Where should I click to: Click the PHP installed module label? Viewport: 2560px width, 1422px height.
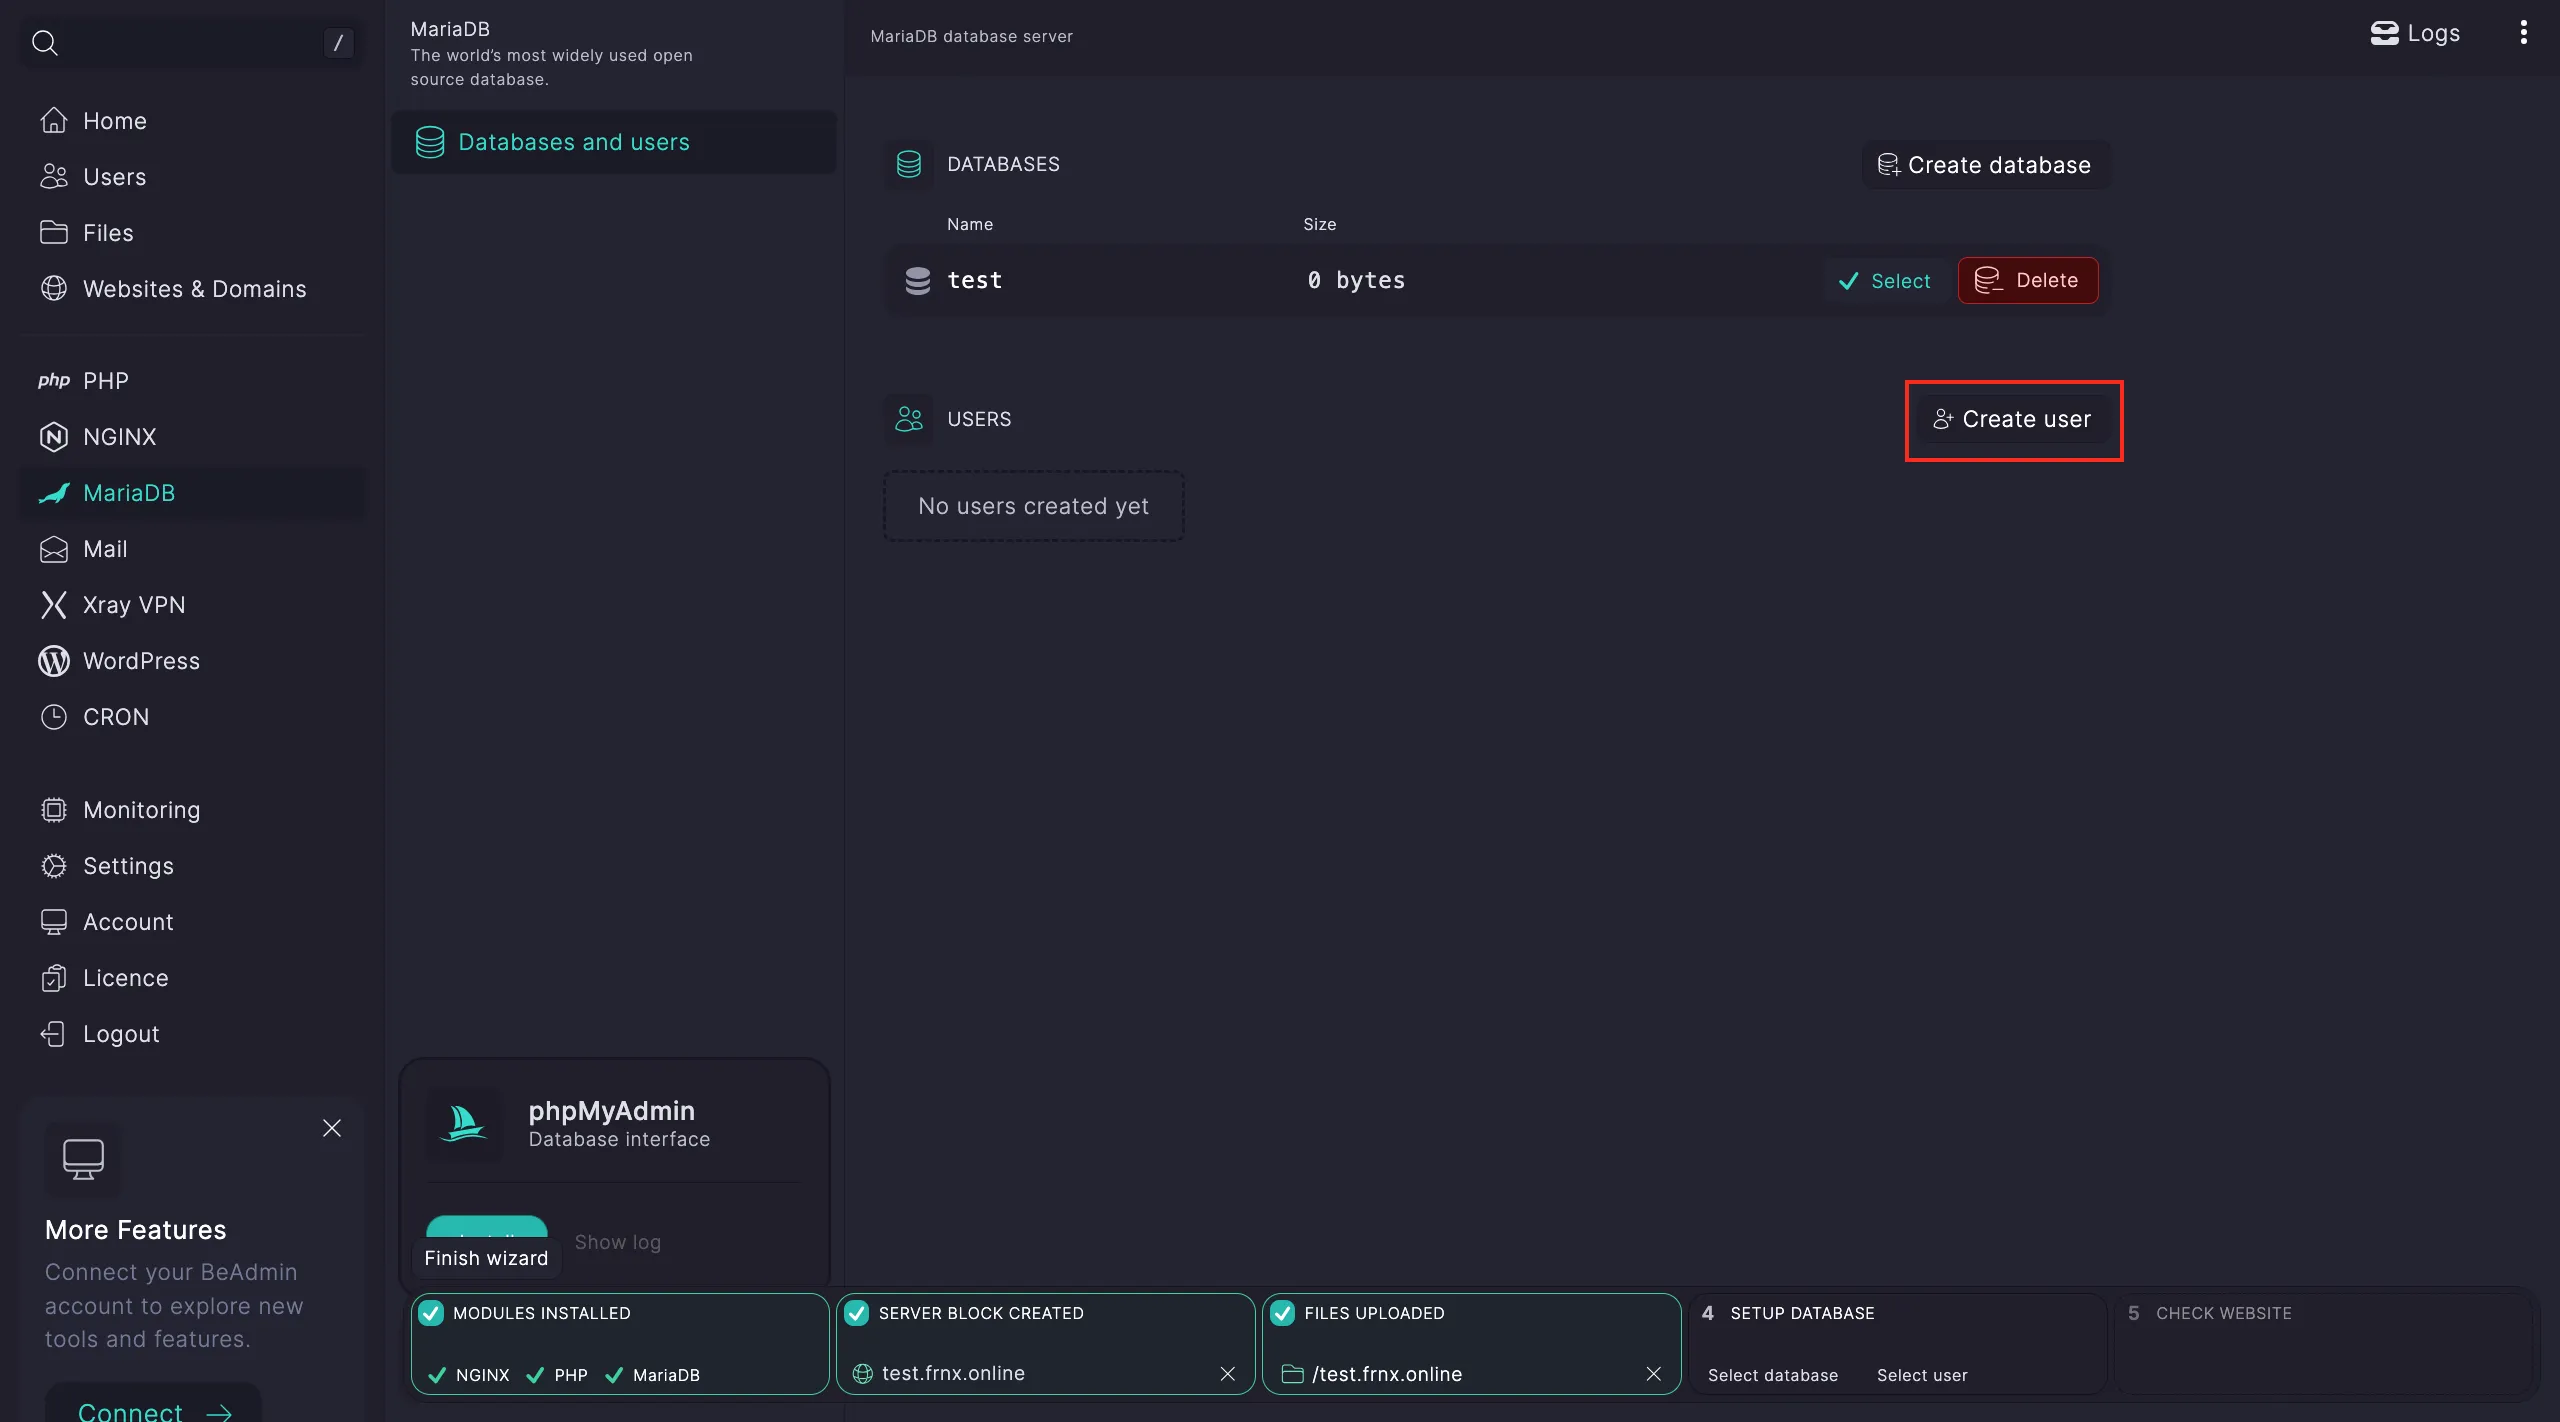click(571, 1375)
